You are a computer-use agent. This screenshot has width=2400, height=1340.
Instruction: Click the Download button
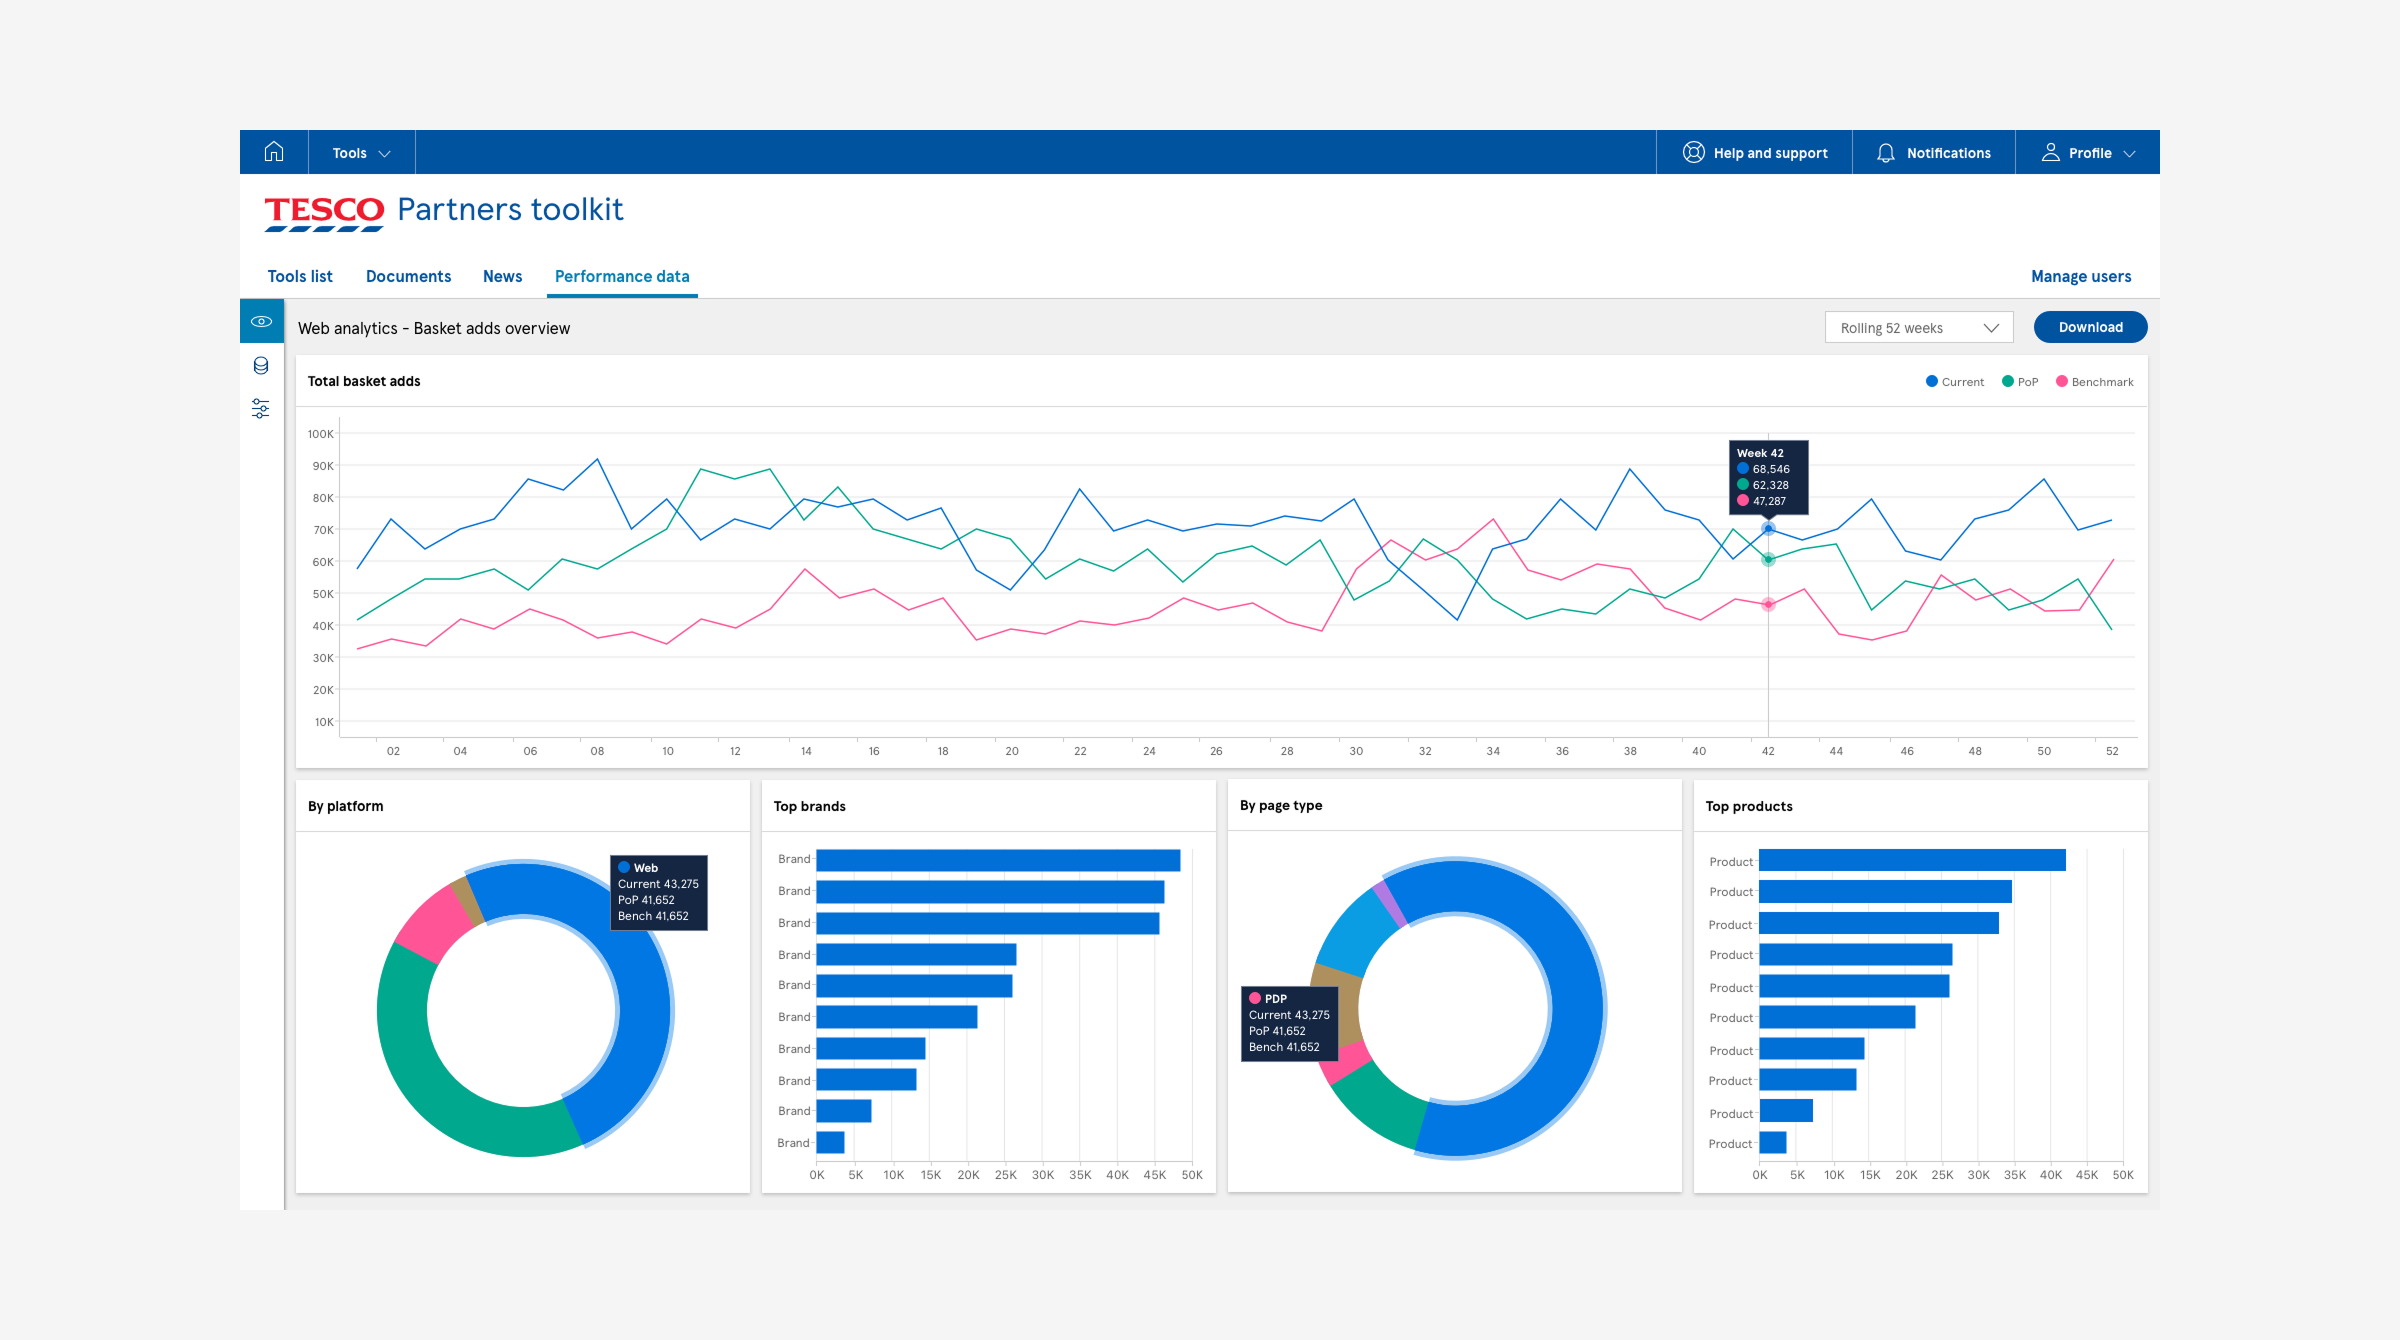pos(2090,327)
